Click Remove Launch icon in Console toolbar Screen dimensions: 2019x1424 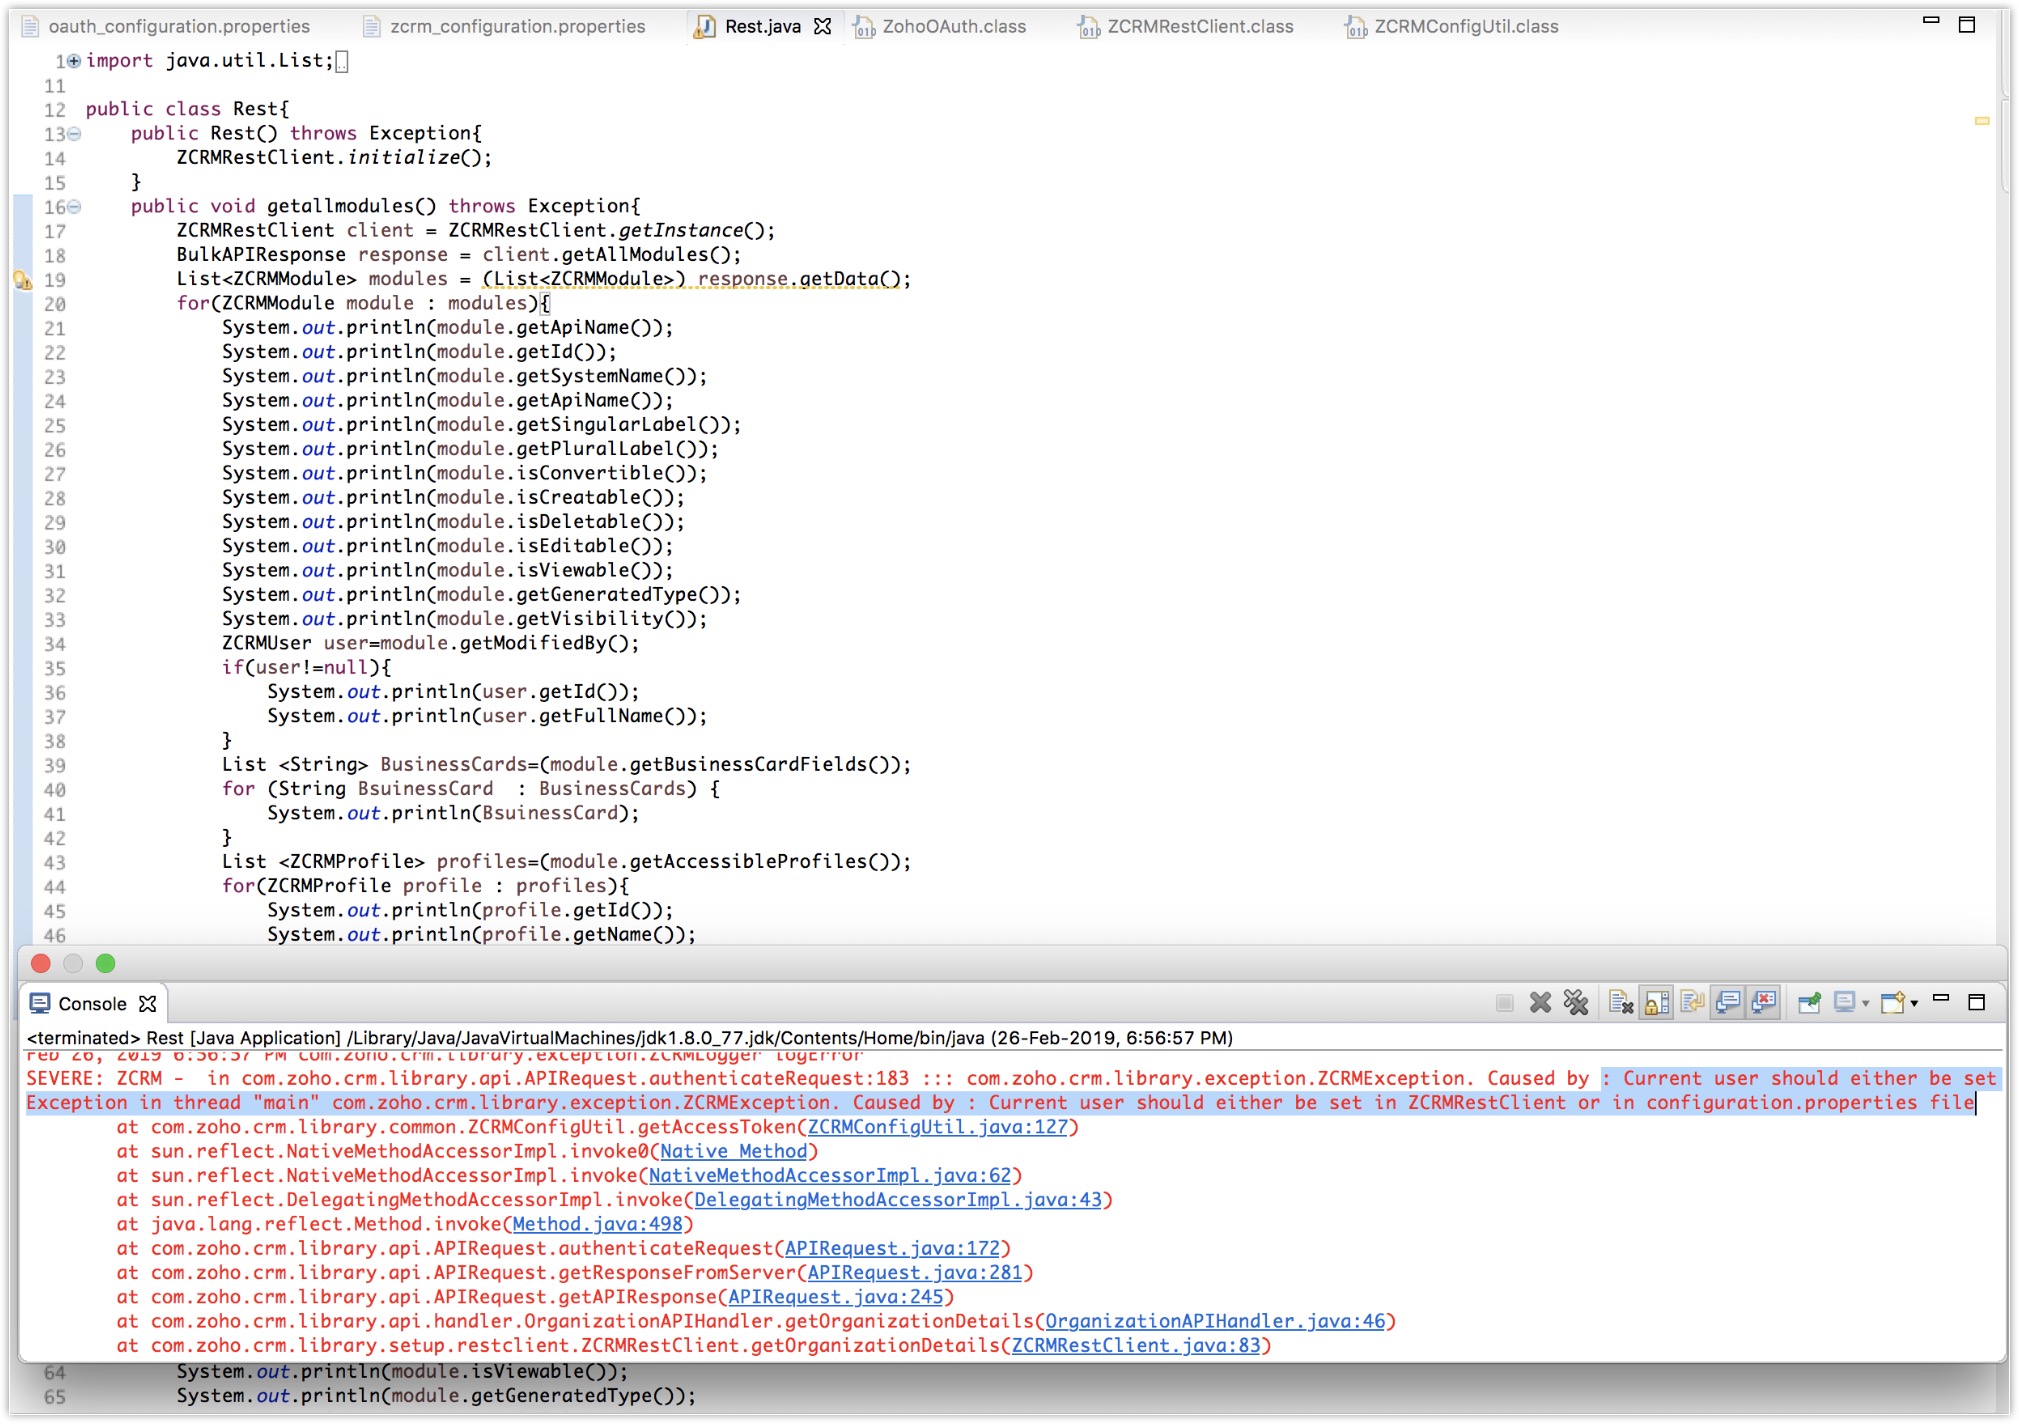coord(1540,1003)
